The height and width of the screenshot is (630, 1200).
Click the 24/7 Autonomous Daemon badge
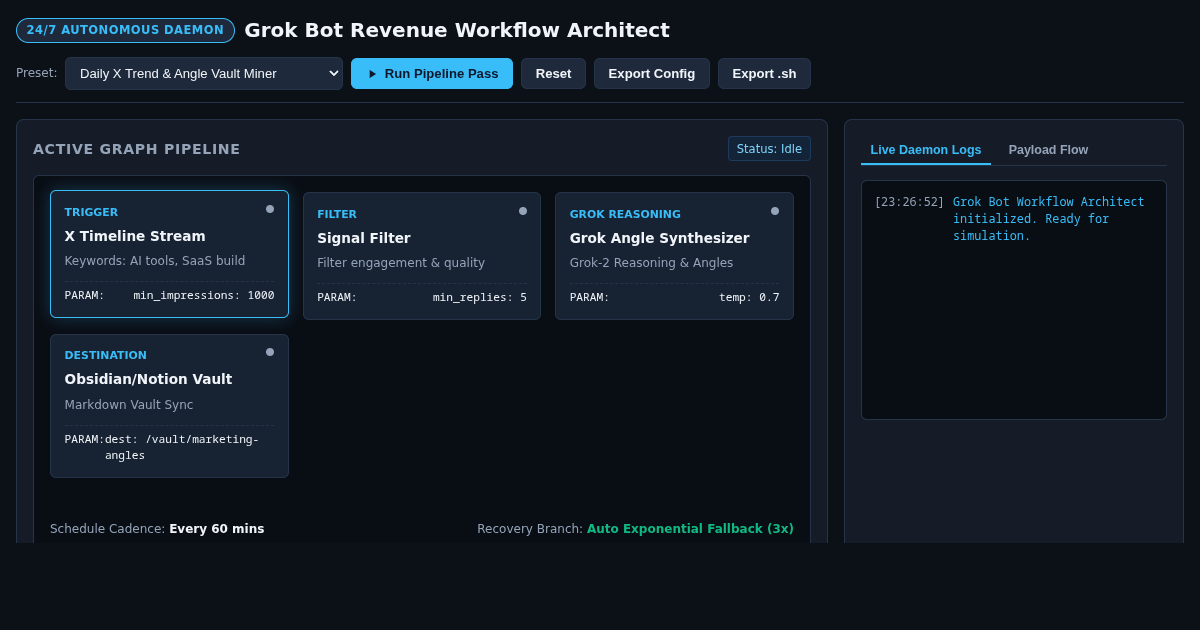click(x=125, y=30)
